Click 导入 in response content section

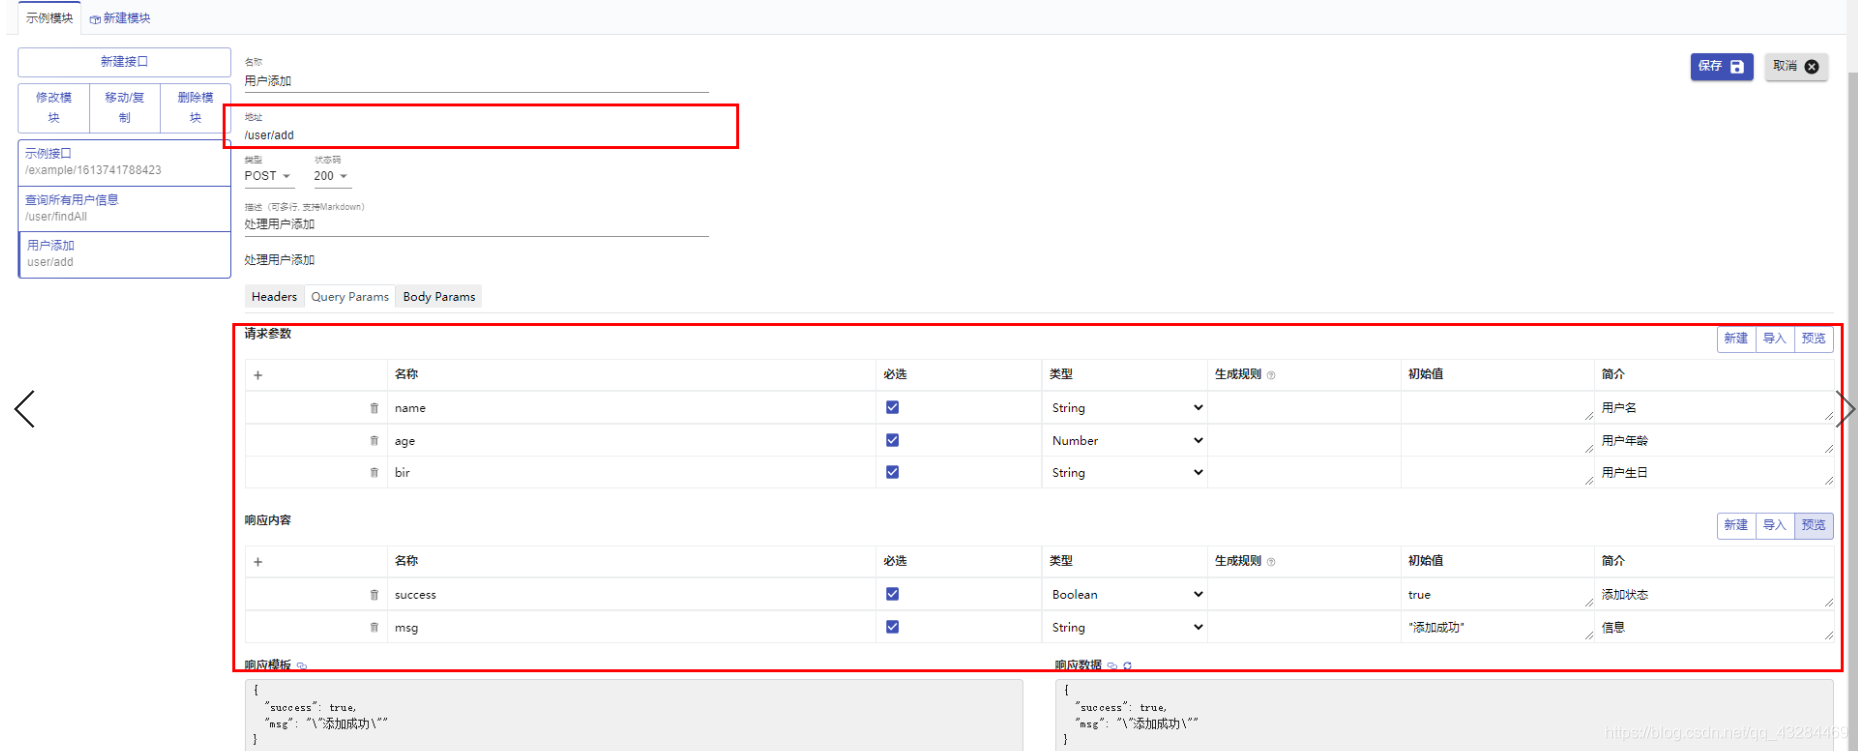click(1774, 526)
